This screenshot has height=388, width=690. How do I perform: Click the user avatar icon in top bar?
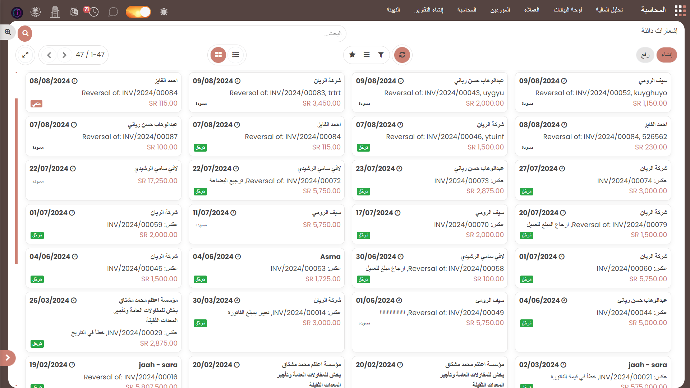[17, 12]
